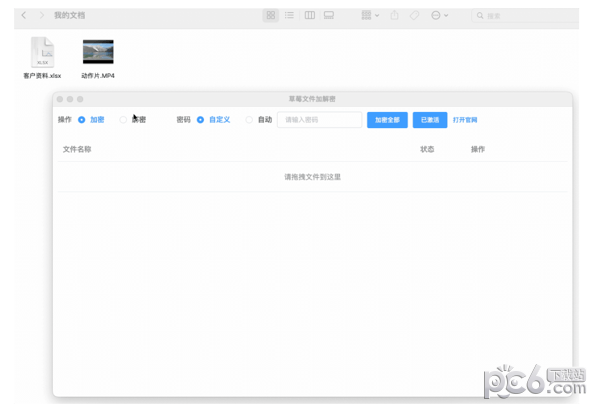Choose the 自动 password option
Image resolution: width=599 pixels, height=411 pixels.
click(249, 120)
